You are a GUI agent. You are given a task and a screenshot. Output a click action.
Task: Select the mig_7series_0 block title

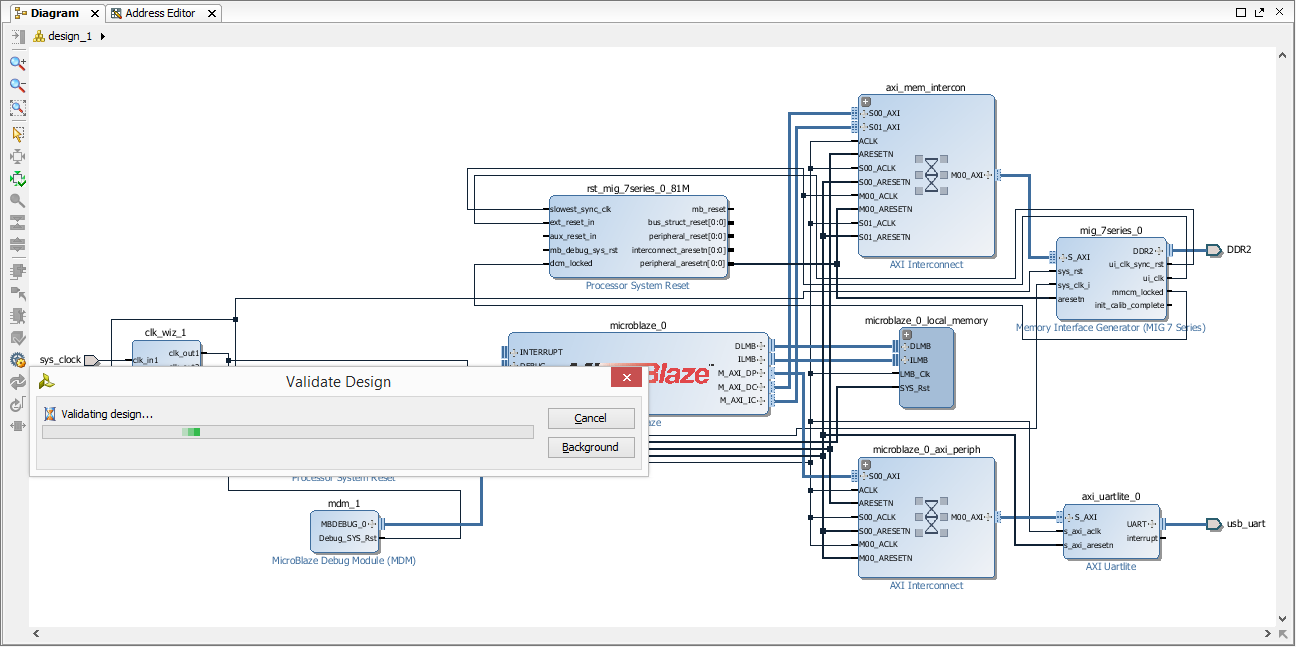point(1111,230)
